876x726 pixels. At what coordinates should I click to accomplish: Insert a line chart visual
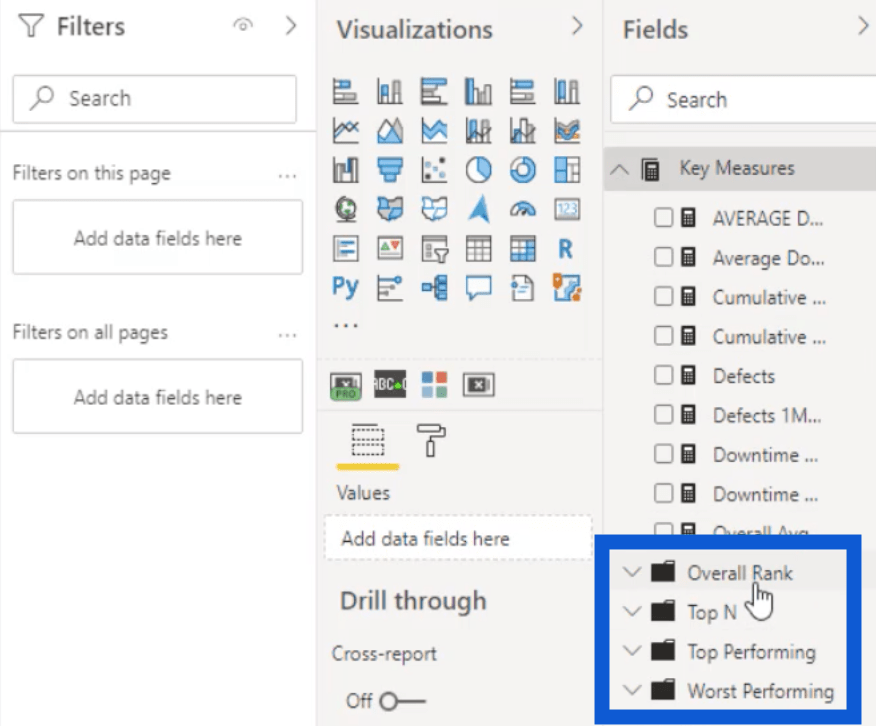point(345,131)
